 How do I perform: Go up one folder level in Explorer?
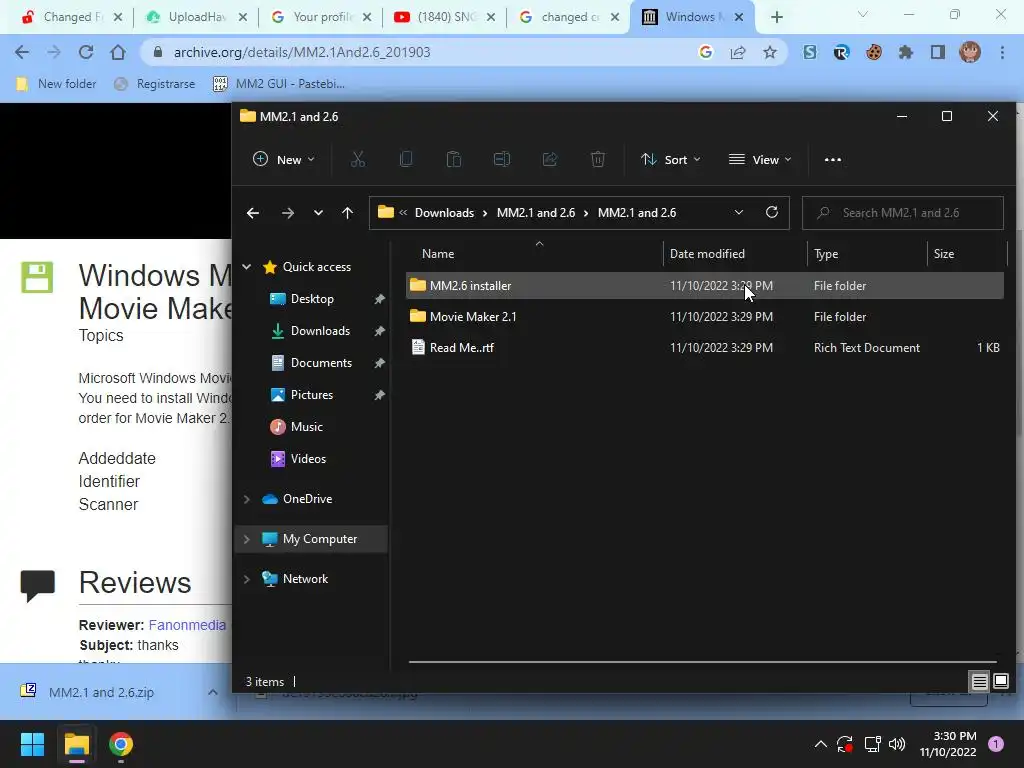tap(347, 213)
